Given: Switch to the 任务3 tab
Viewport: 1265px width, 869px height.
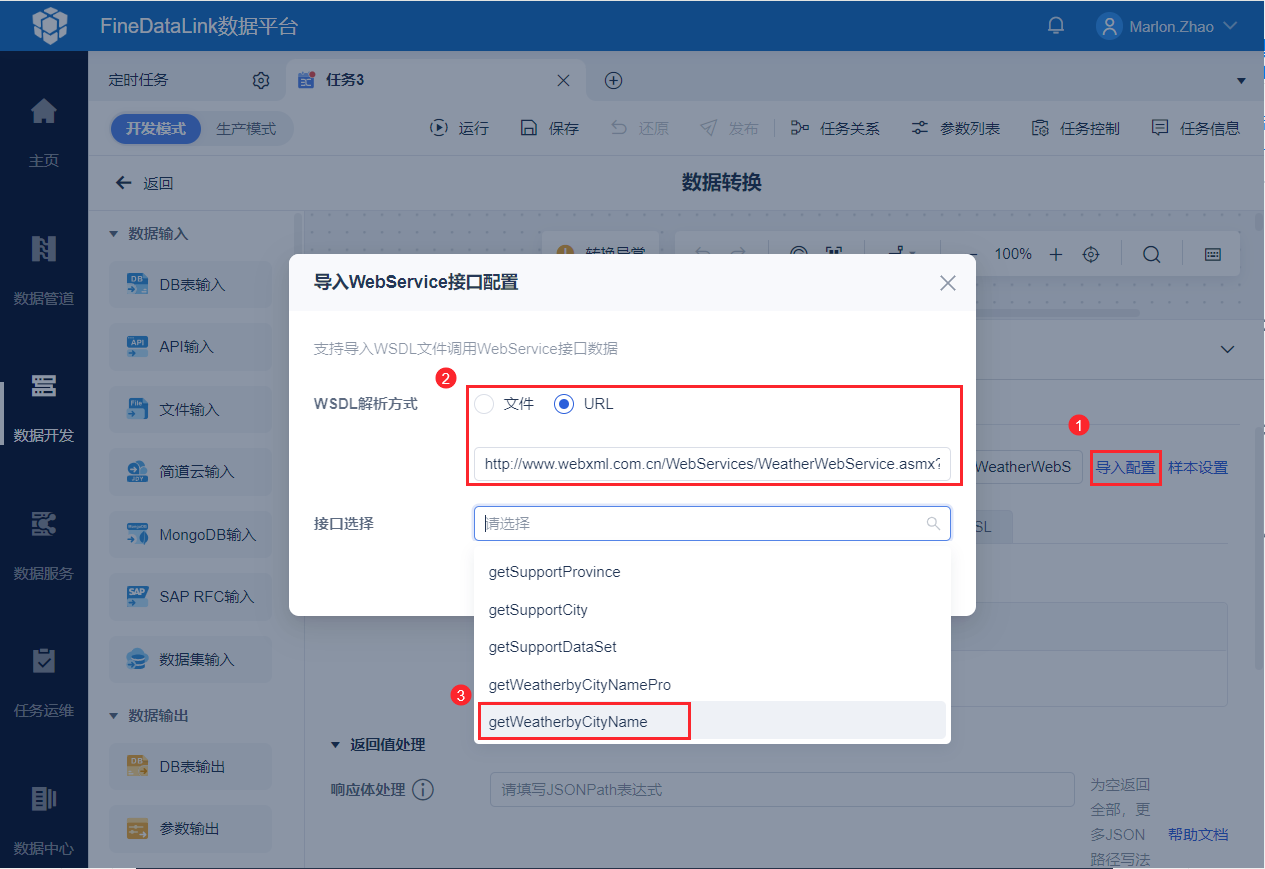Looking at the screenshot, I should tap(345, 81).
